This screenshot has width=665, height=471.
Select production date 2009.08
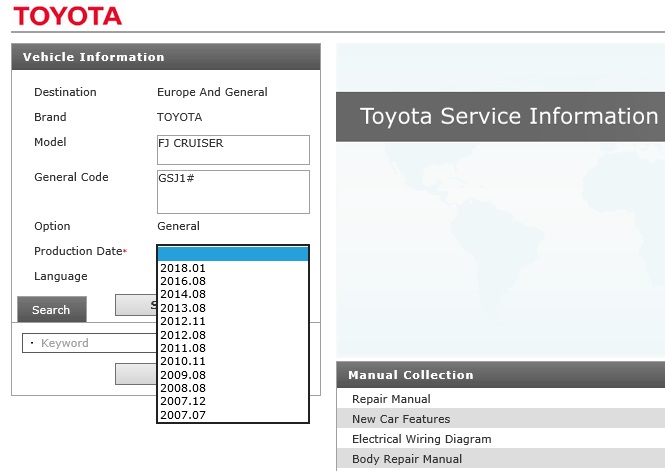pos(232,375)
